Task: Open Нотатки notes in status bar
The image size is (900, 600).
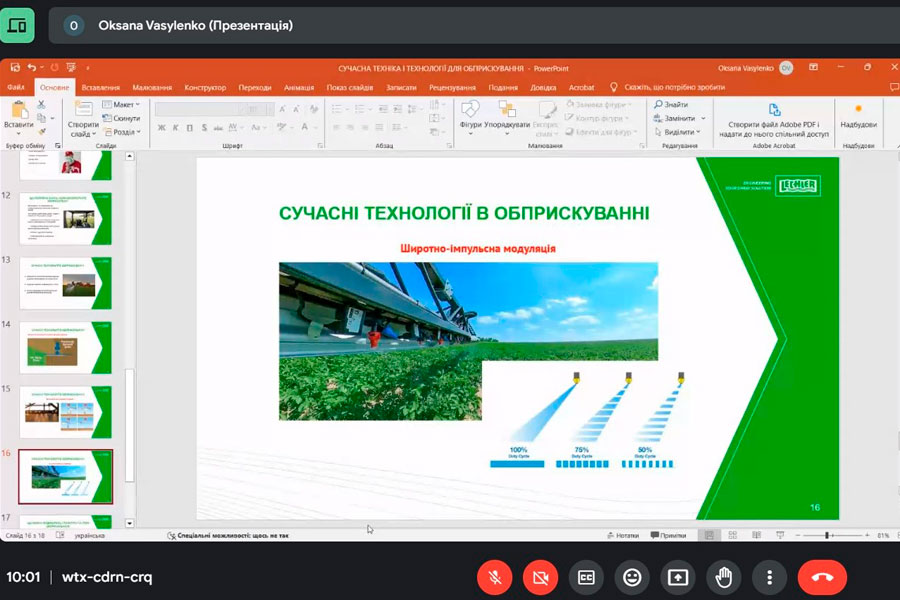Action: [622, 535]
